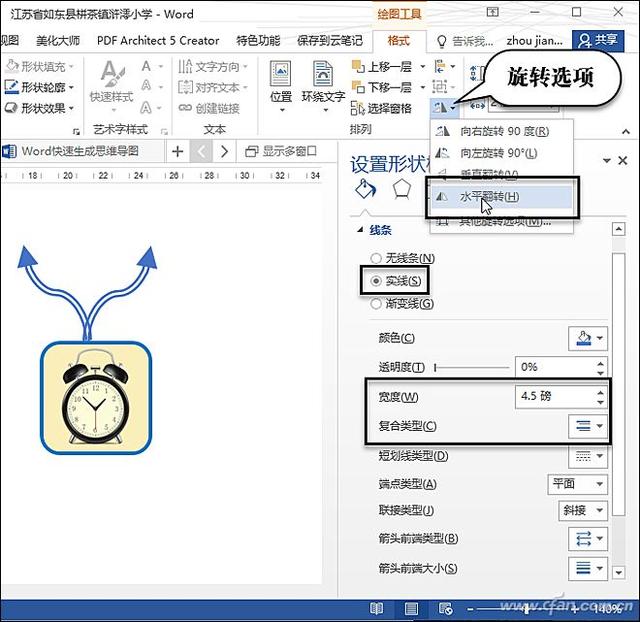Select the 实线 solid line option

pos(376,281)
